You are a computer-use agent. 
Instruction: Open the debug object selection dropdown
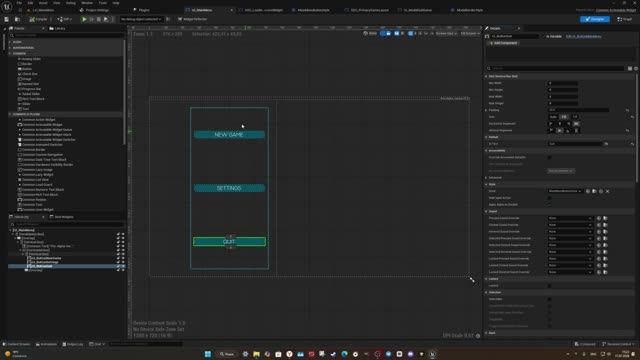click(141, 19)
